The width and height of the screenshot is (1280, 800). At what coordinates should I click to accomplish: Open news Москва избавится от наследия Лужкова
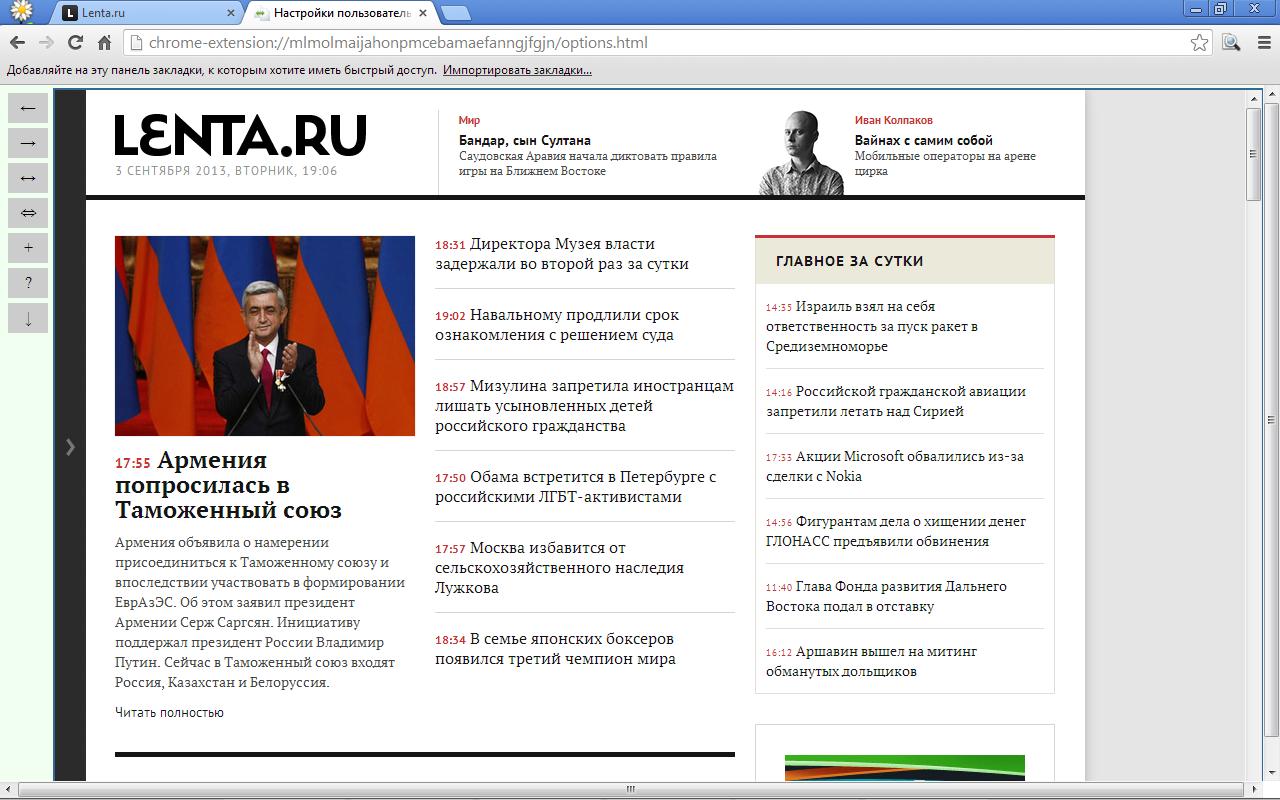(560, 568)
